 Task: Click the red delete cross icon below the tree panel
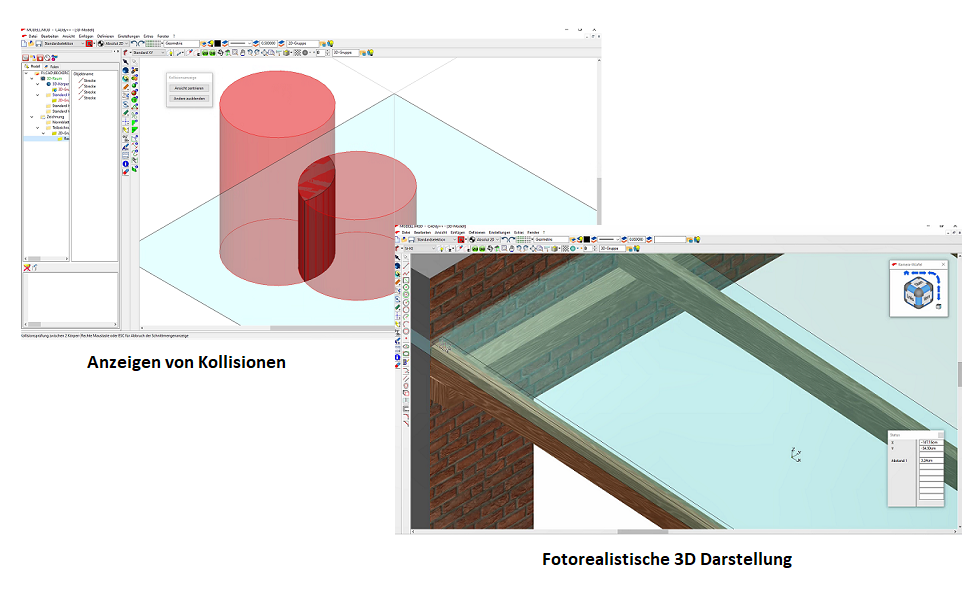pyautogui.click(x=27, y=267)
